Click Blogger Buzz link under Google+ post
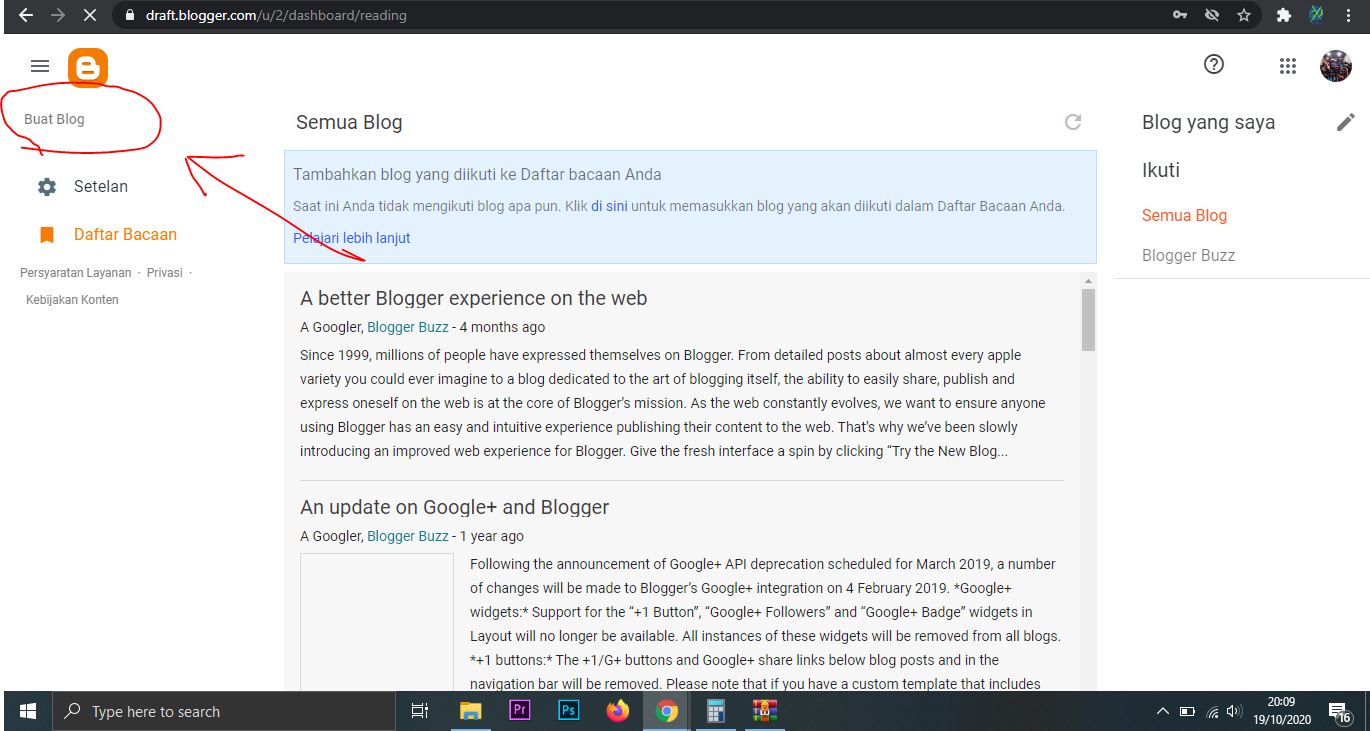This screenshot has height=731, width=1370. (x=408, y=536)
